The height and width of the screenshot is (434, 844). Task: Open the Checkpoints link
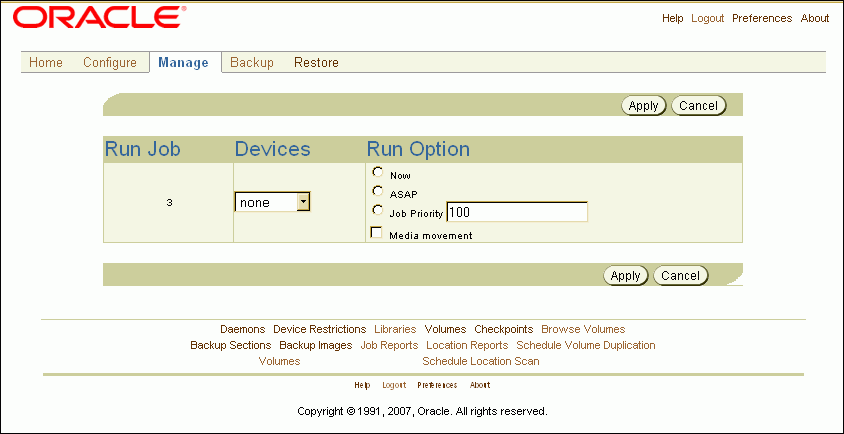point(504,329)
